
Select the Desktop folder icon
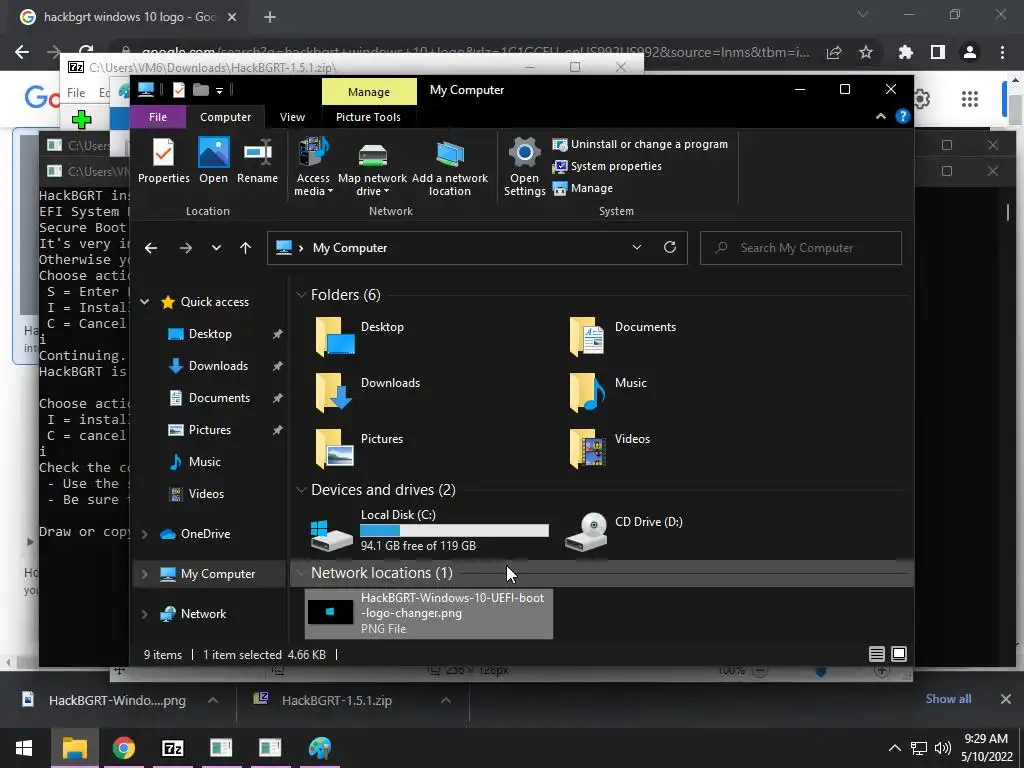(335, 336)
